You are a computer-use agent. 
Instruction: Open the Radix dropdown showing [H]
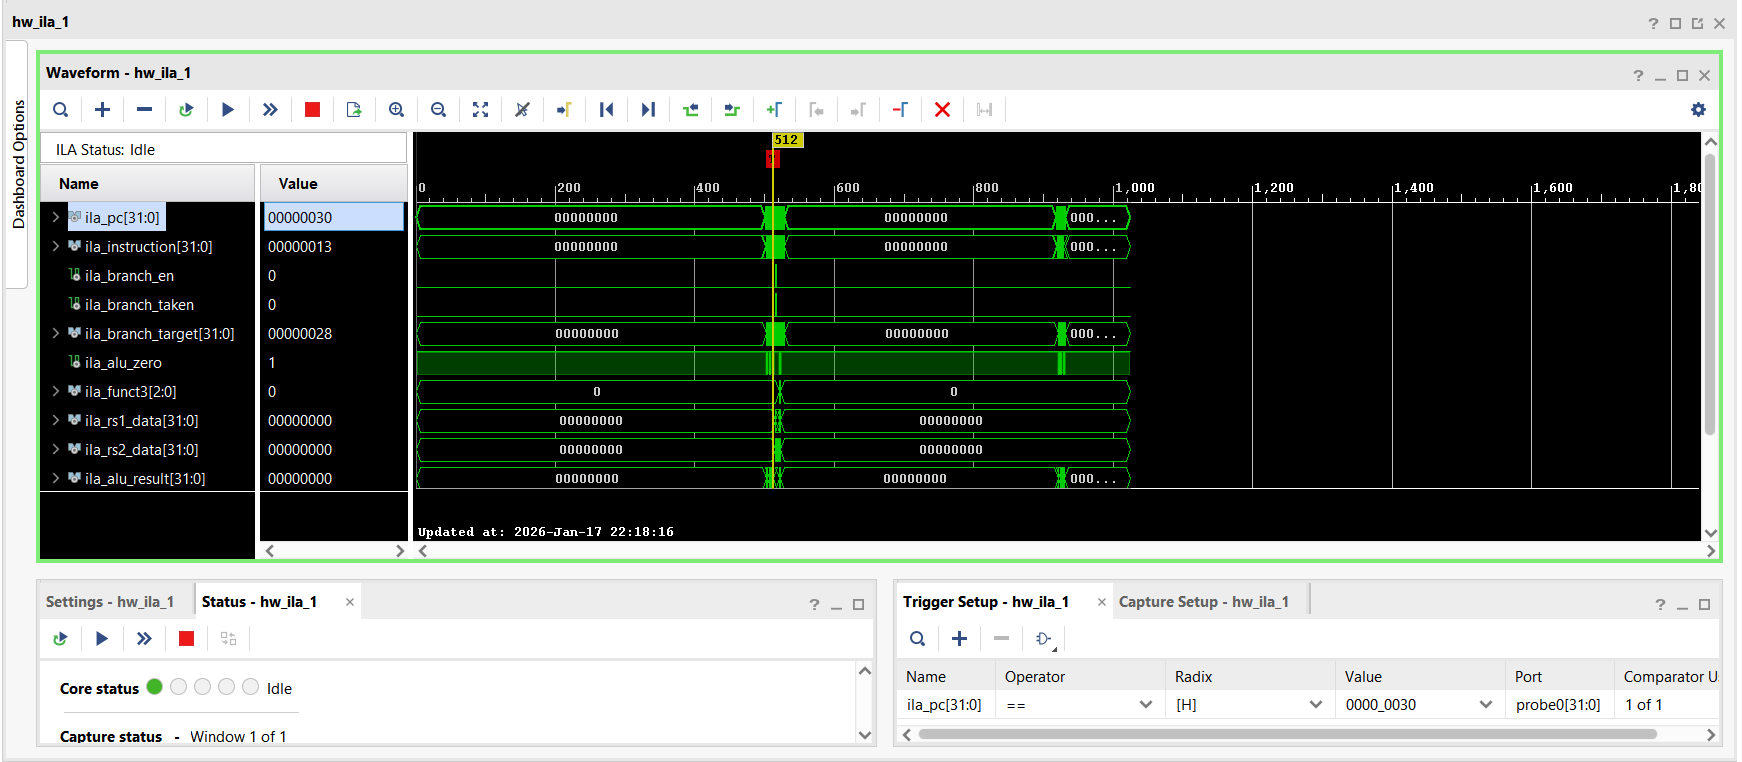(x=1250, y=705)
